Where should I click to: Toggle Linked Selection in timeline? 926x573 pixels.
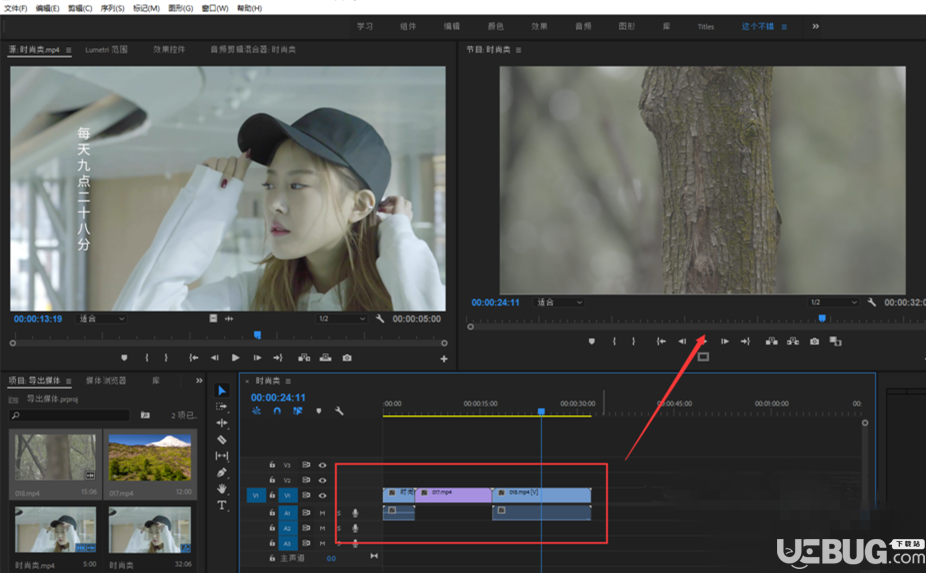298,411
